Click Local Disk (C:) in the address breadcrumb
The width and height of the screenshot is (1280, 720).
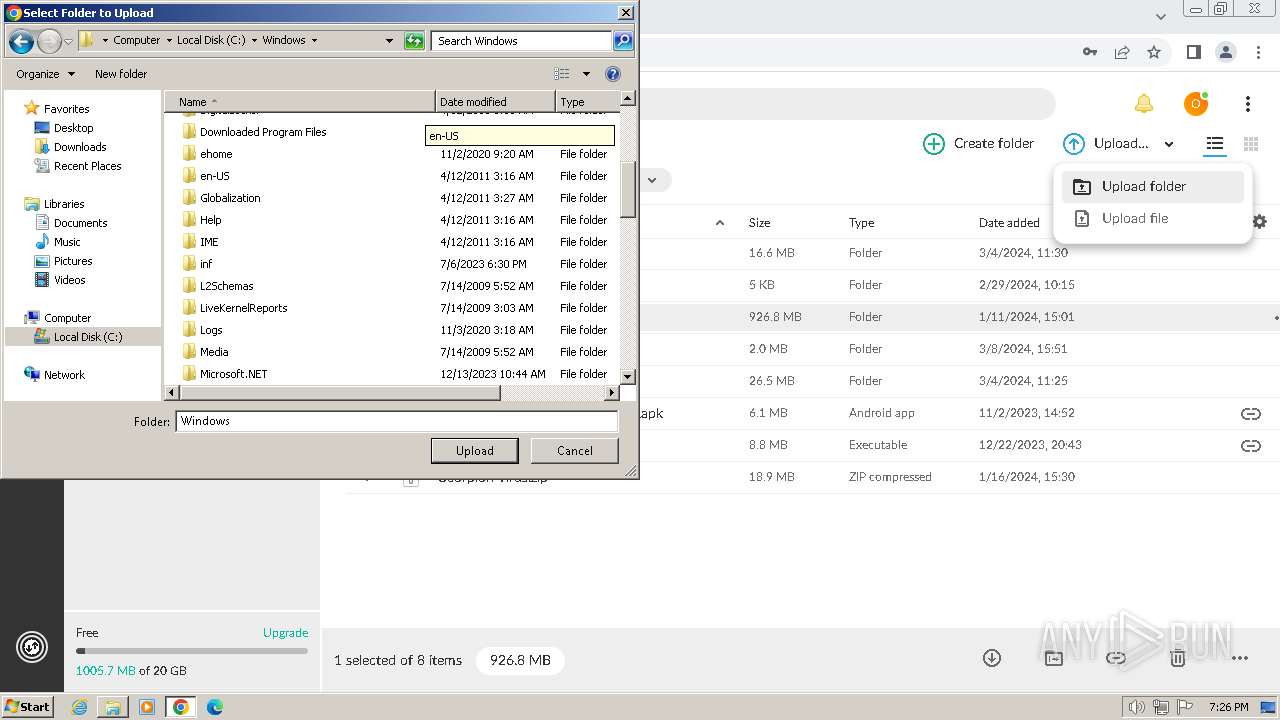211,41
